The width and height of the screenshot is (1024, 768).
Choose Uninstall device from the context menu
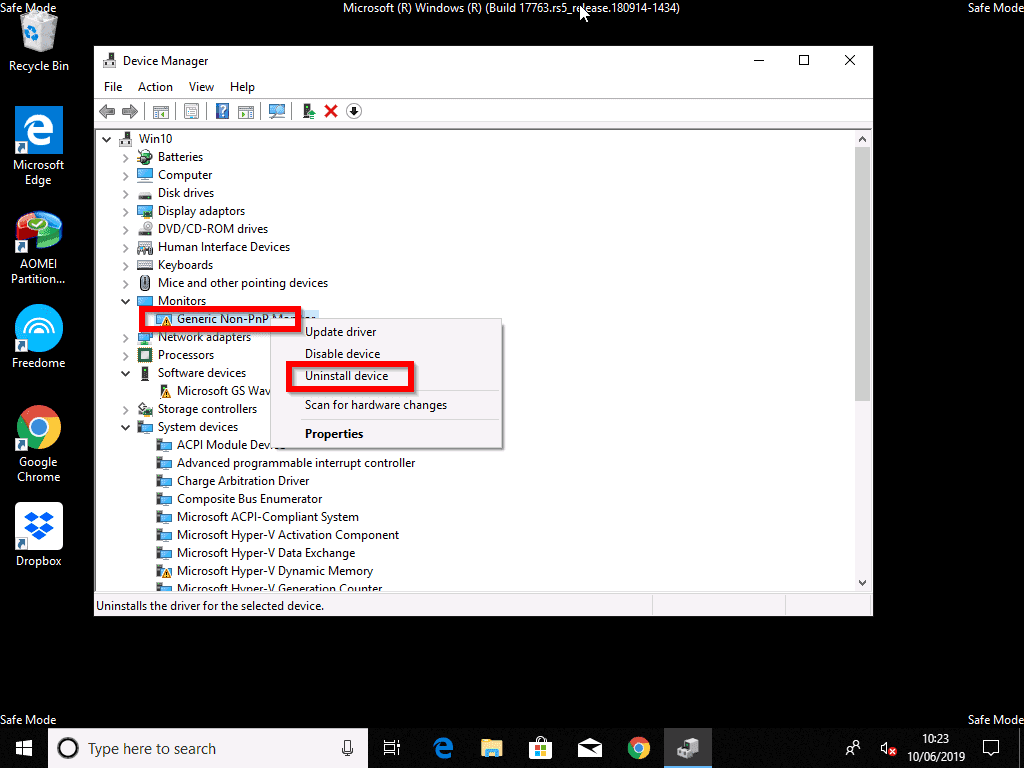[386, 376]
